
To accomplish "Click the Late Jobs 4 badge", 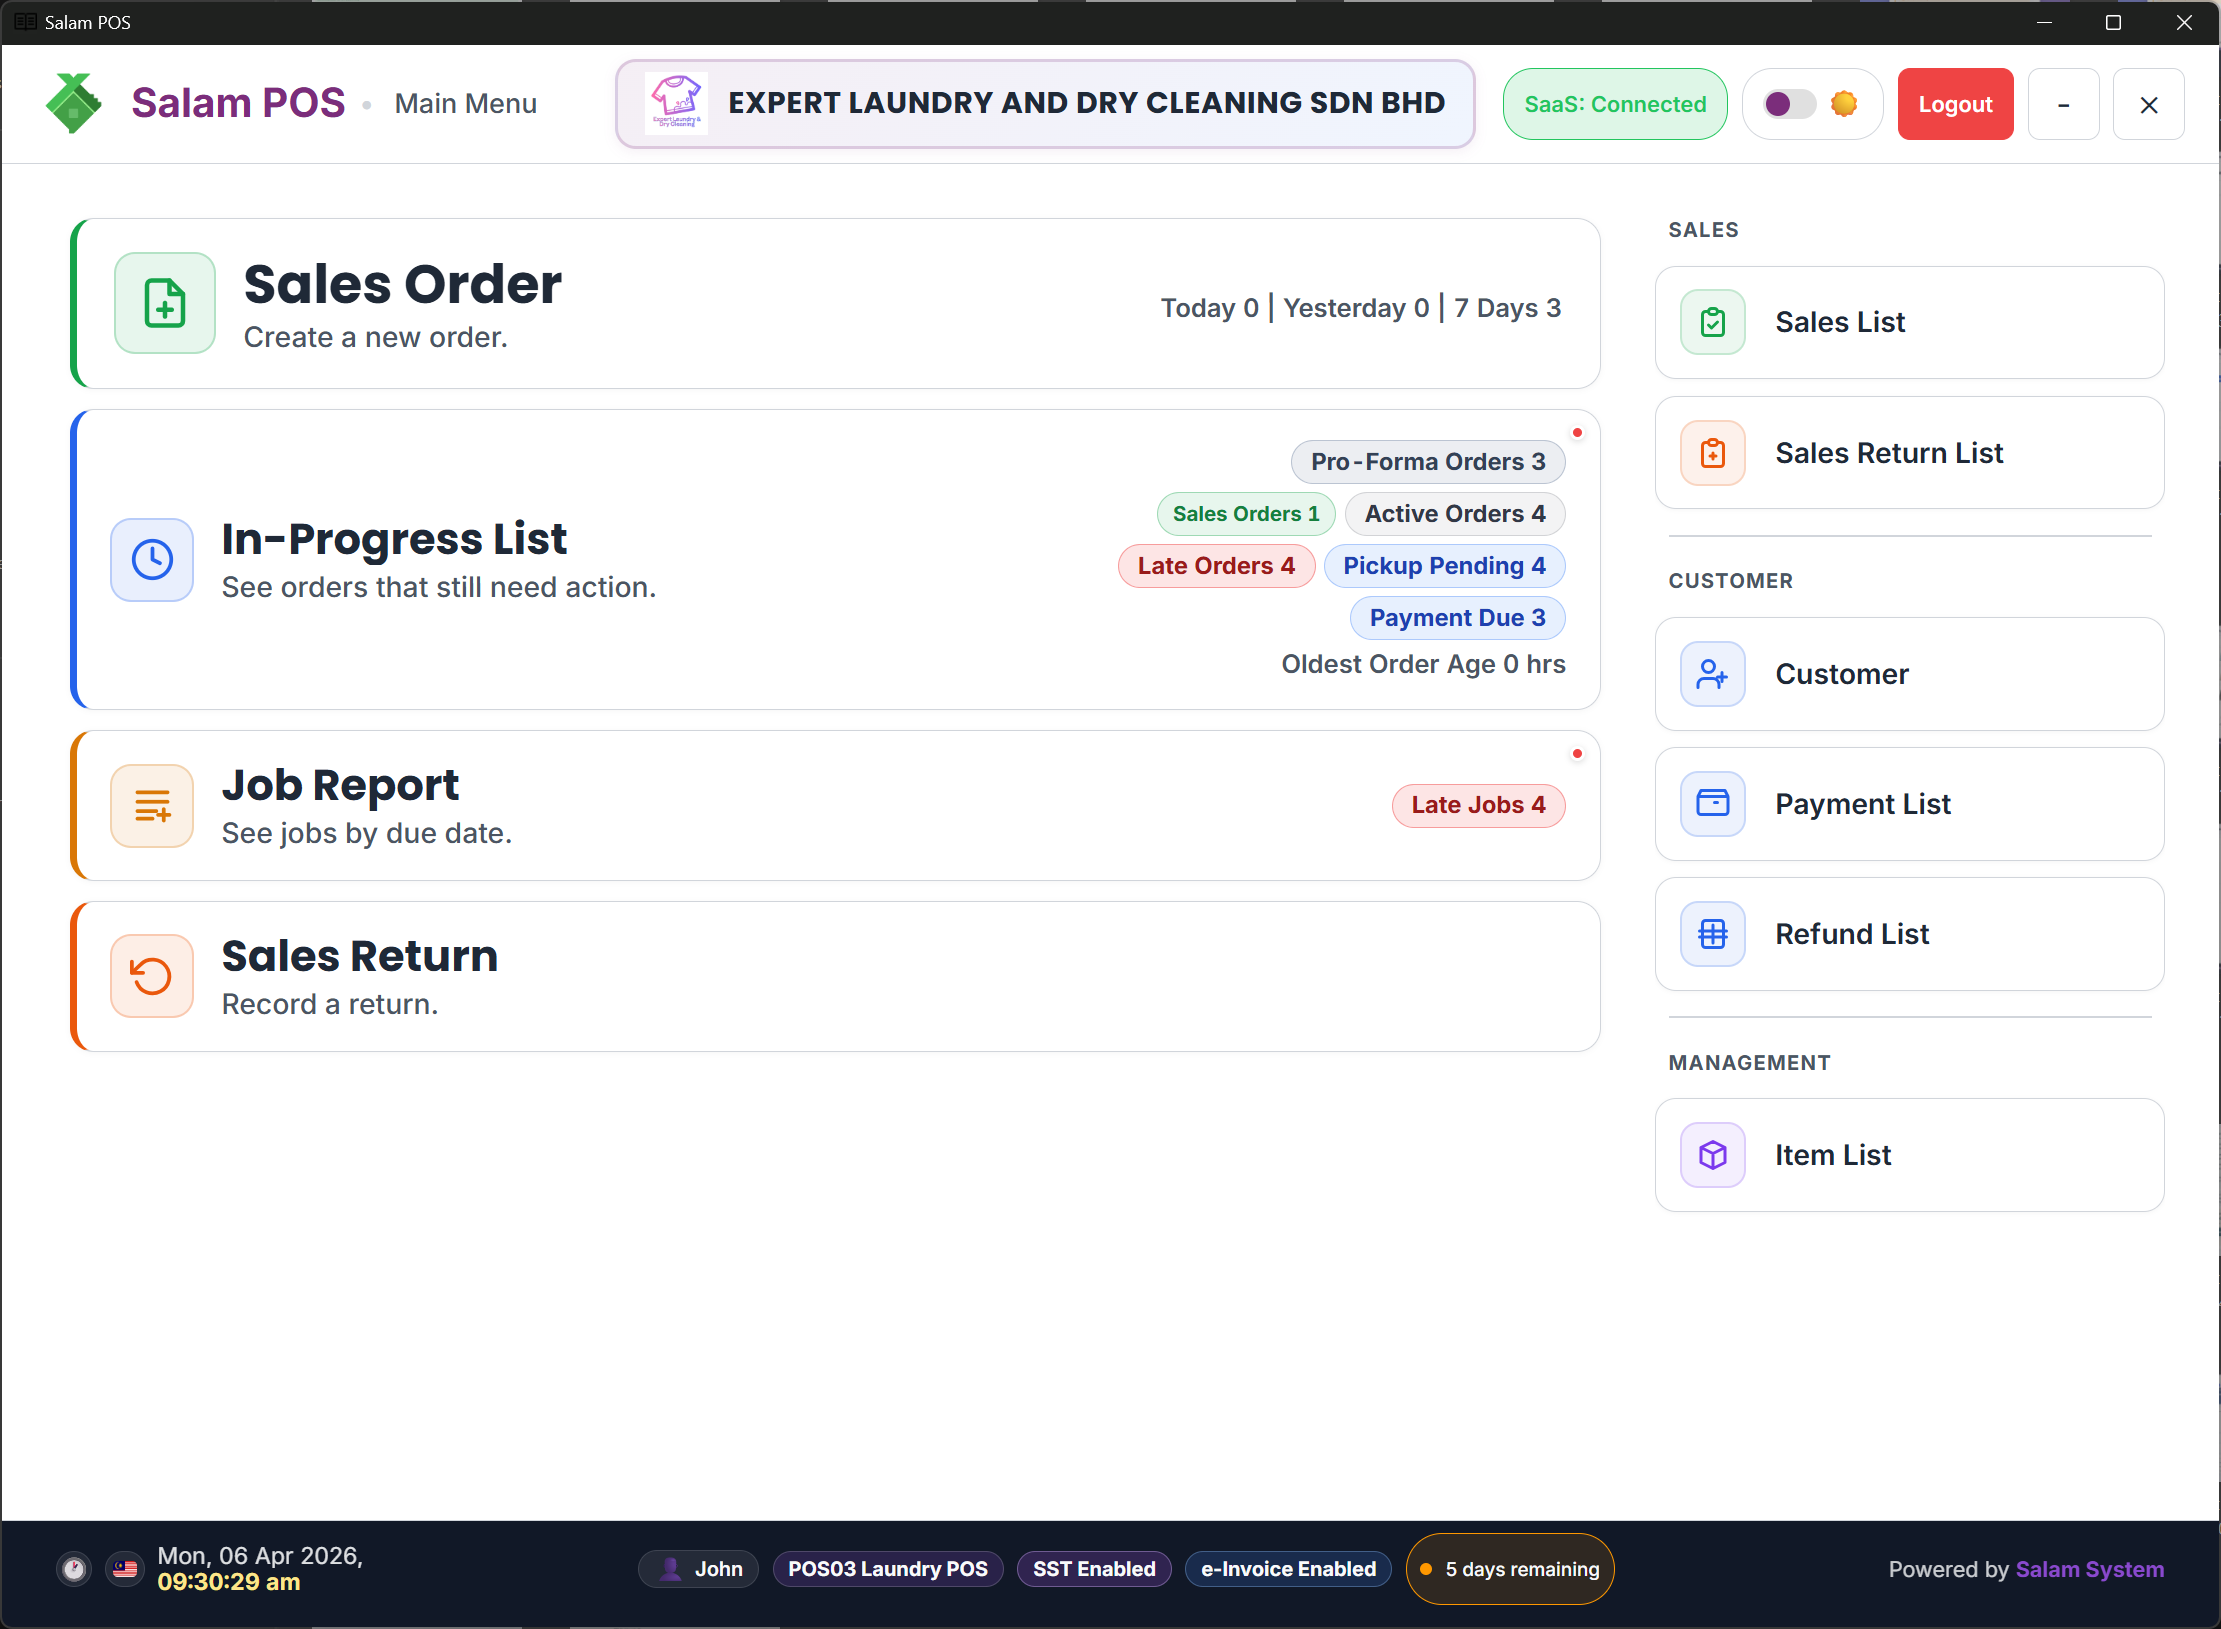I will 1478,805.
